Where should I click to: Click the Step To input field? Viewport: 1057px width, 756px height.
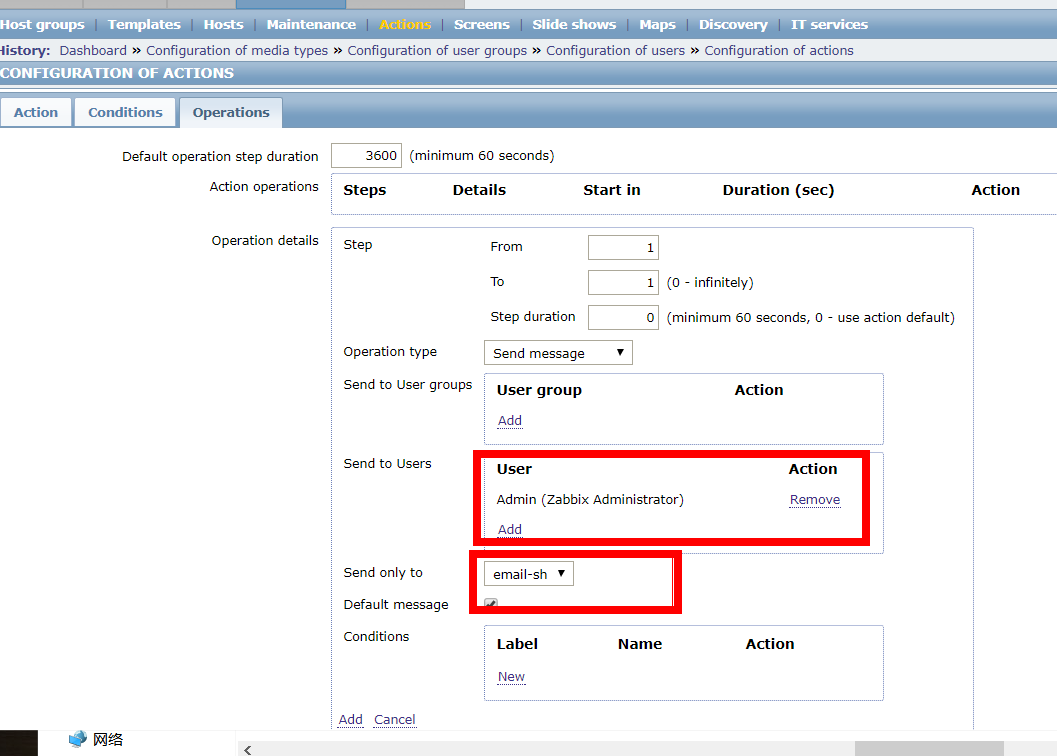click(623, 283)
